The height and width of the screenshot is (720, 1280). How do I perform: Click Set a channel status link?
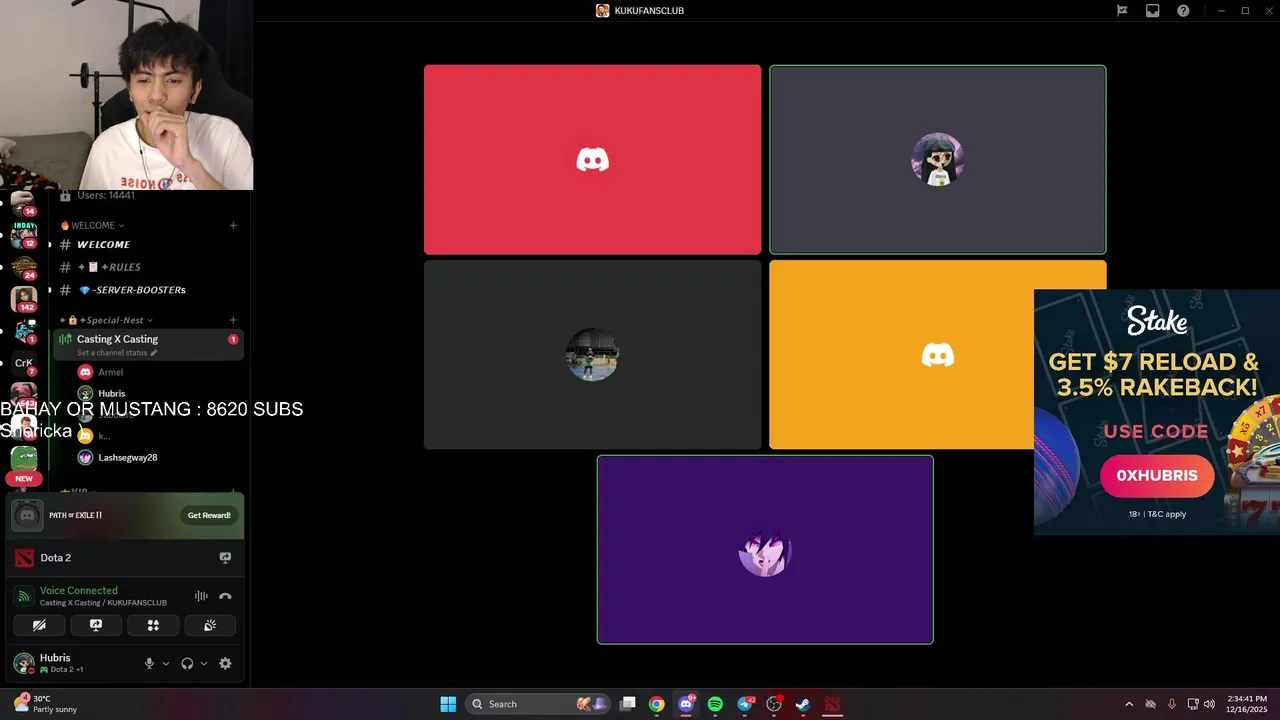pyautogui.click(x=117, y=353)
